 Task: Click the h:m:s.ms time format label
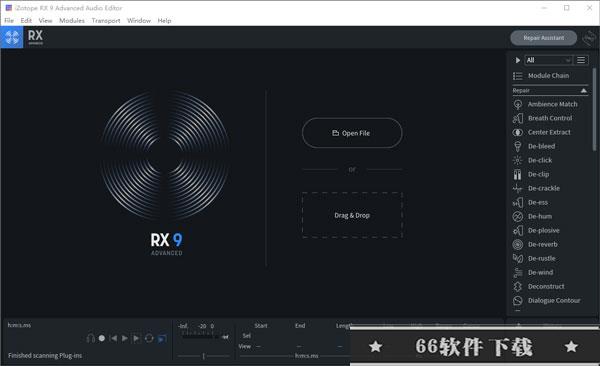point(19,325)
